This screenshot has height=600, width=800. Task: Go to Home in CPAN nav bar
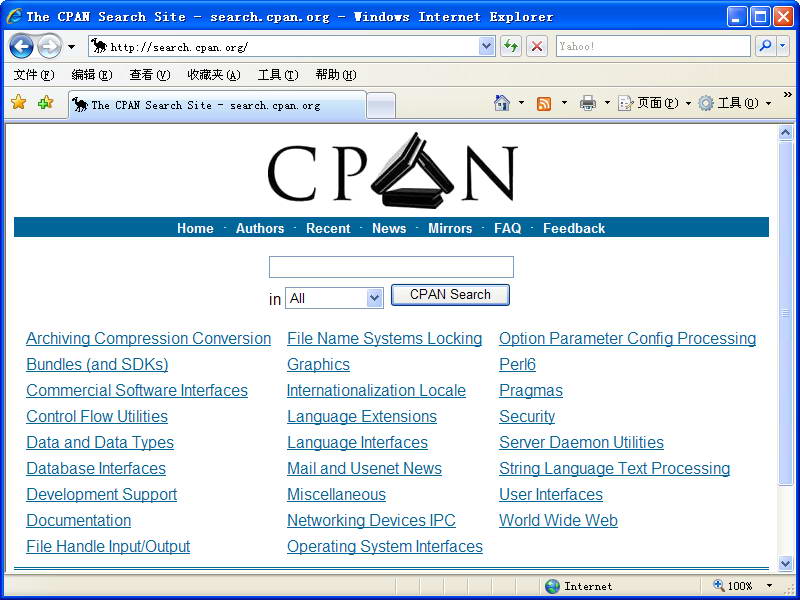[195, 228]
